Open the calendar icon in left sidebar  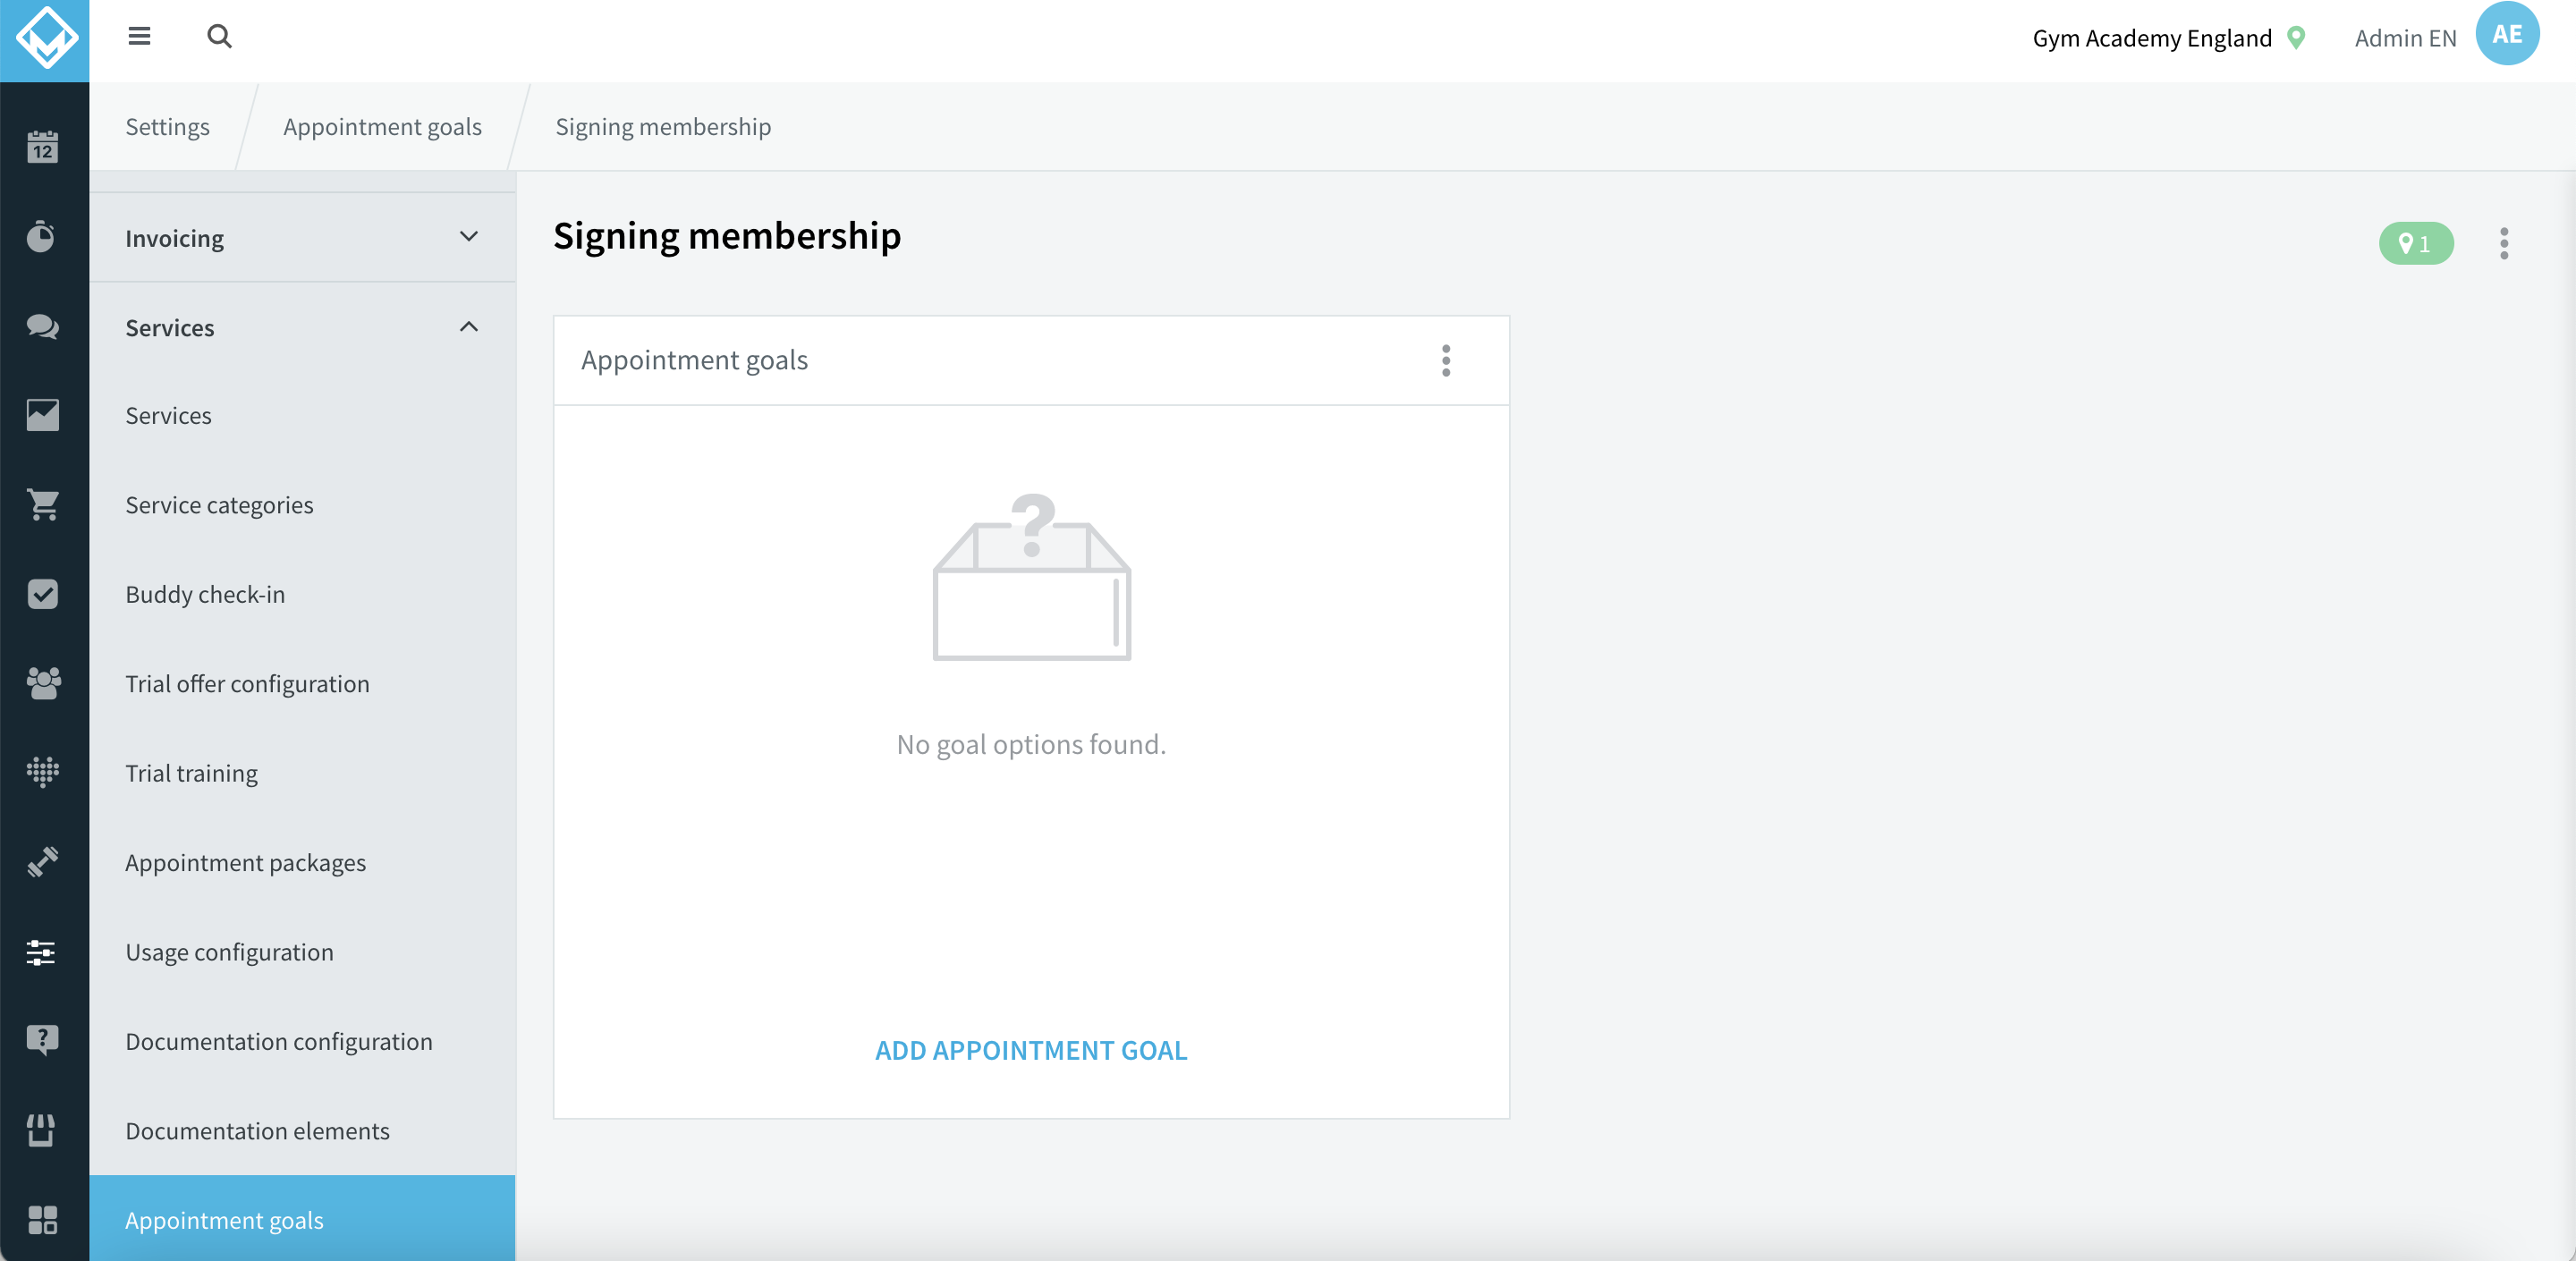(x=42, y=147)
